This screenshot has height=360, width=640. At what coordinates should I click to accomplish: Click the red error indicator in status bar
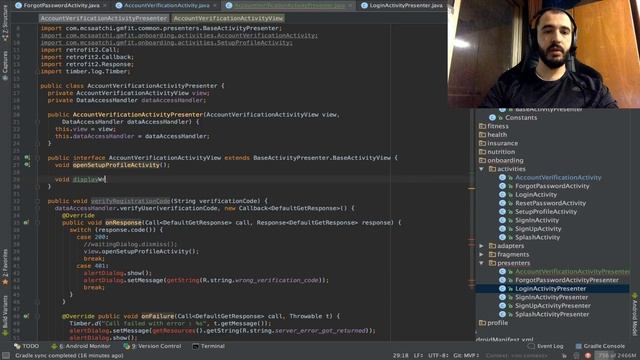click(588, 356)
